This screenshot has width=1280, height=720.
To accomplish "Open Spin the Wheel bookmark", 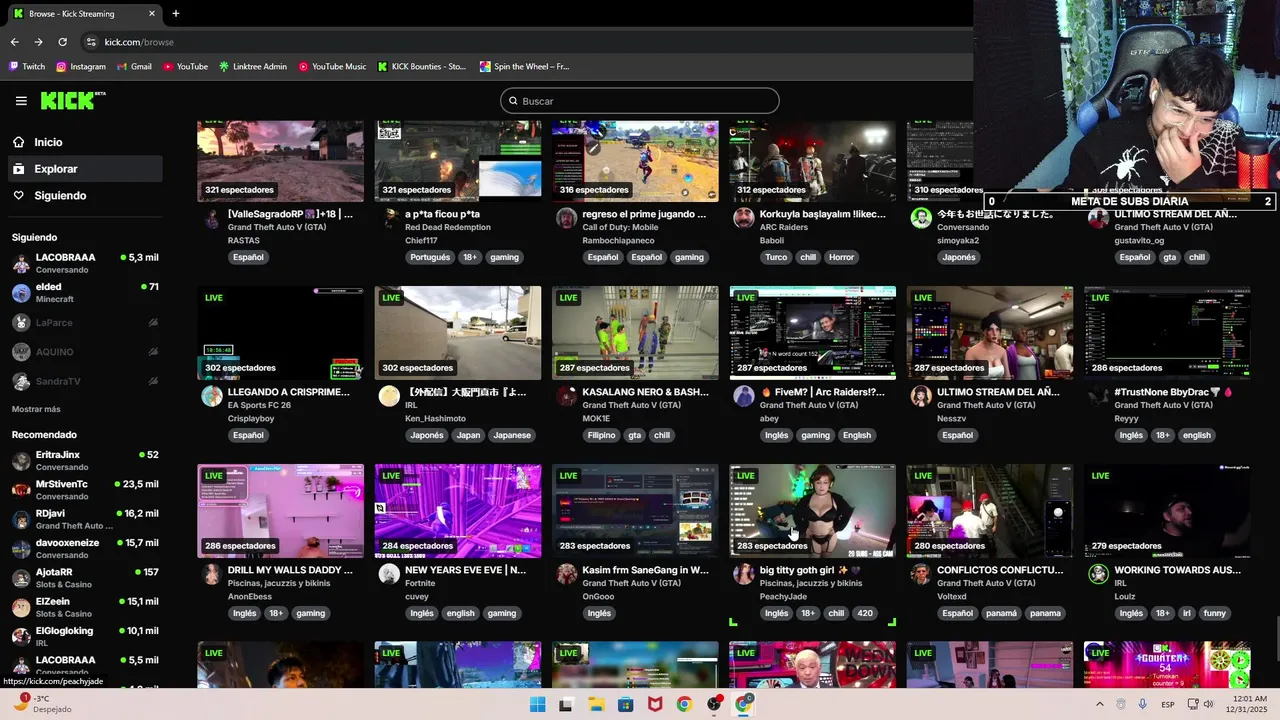I will point(525,67).
